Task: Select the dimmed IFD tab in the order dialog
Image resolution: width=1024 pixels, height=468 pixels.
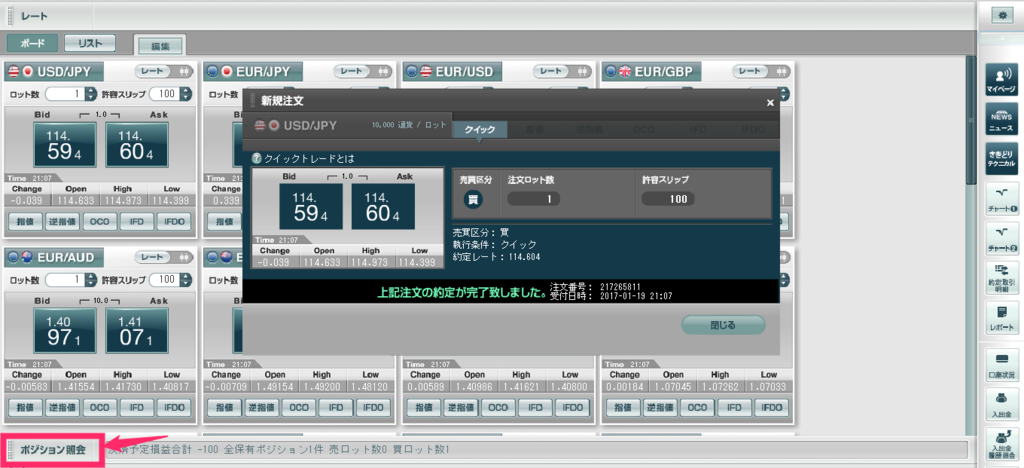Action: [x=698, y=129]
